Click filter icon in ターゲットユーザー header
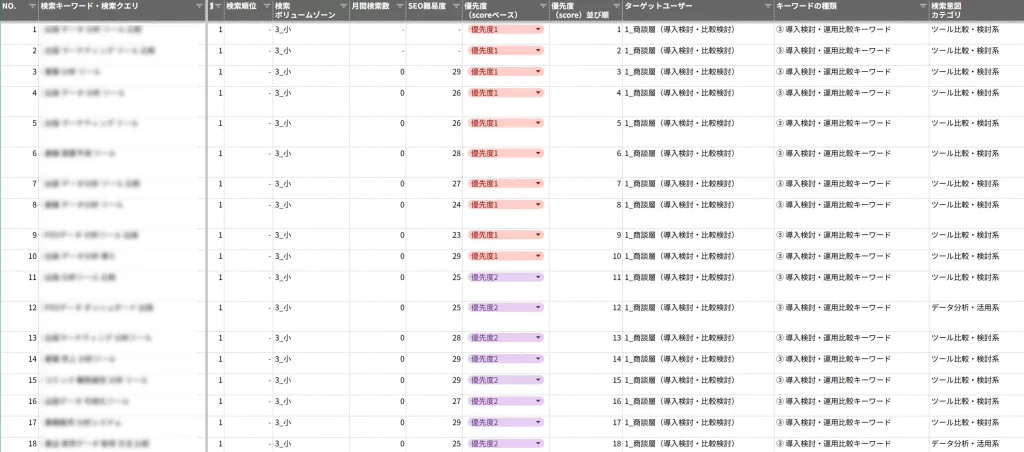This screenshot has height=452, width=1024. coord(767,7)
